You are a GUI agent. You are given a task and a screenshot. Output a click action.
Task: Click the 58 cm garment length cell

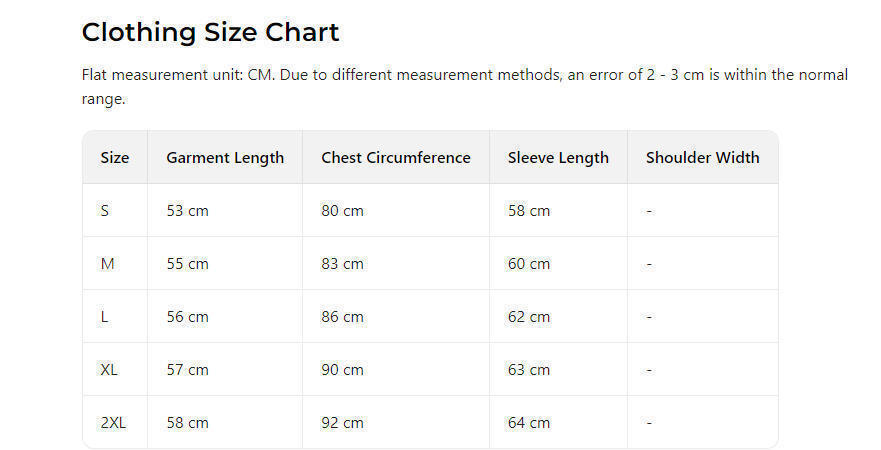tap(187, 423)
